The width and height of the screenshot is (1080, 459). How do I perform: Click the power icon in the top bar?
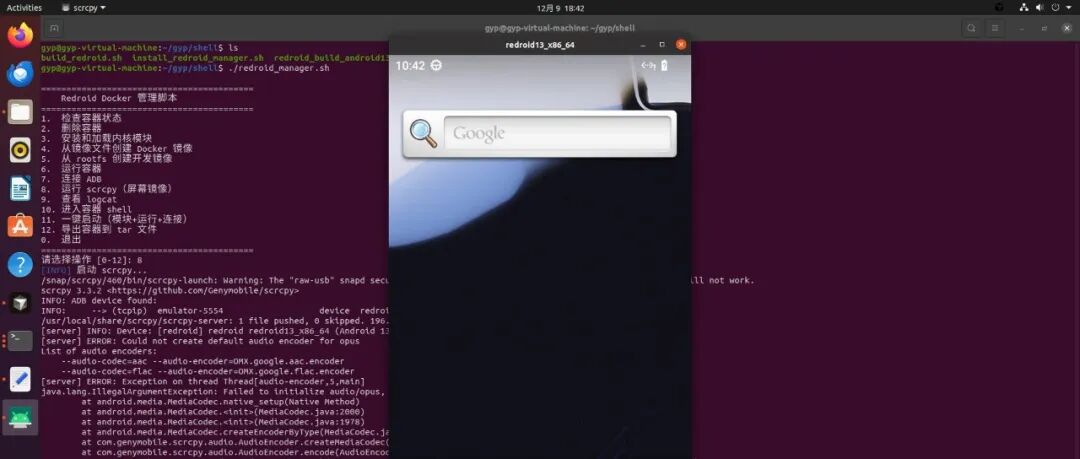pos(1055,8)
